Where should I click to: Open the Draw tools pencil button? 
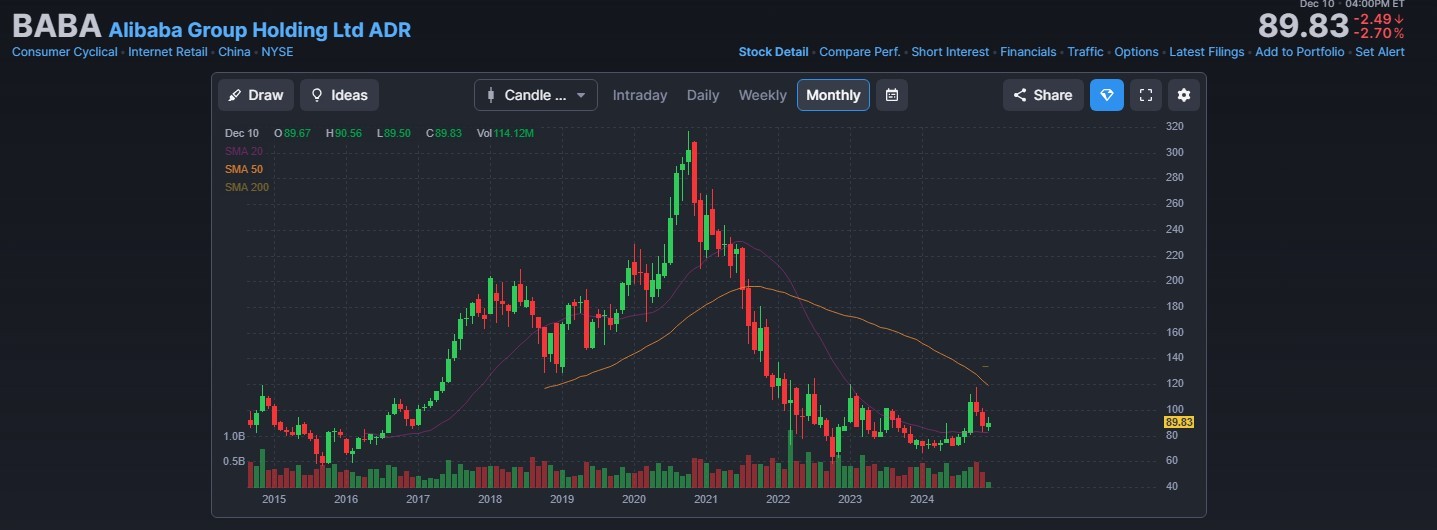256,95
